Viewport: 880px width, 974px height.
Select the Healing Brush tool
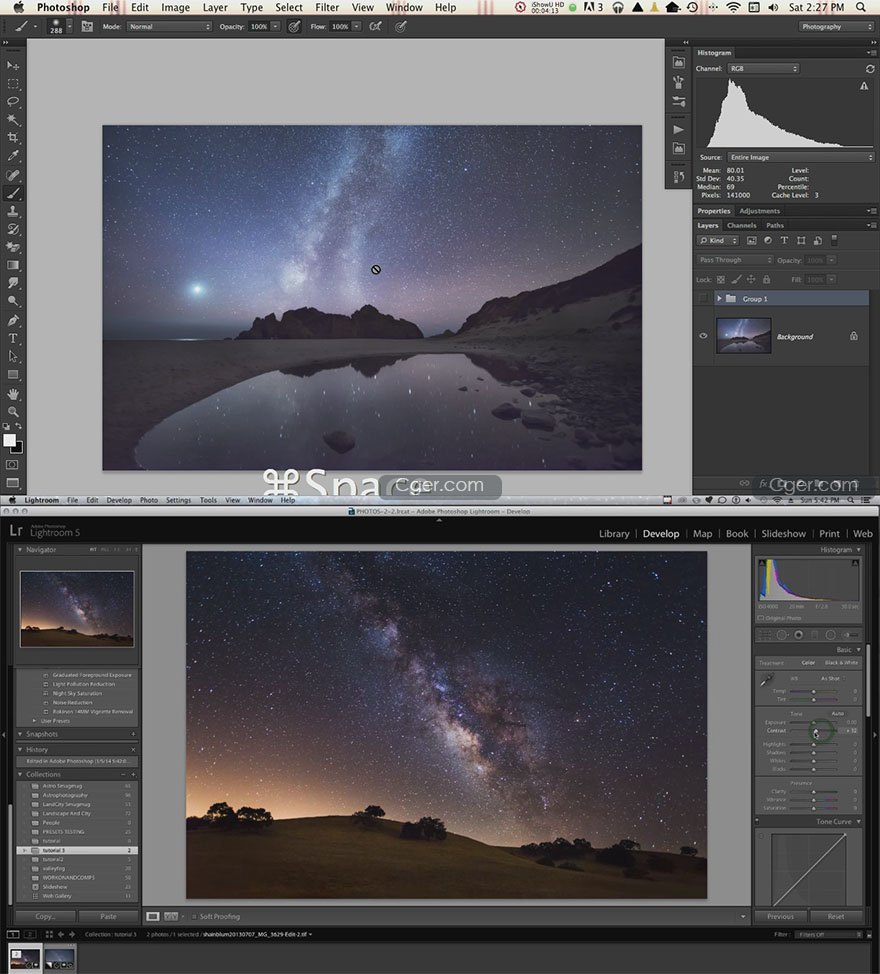point(12,175)
